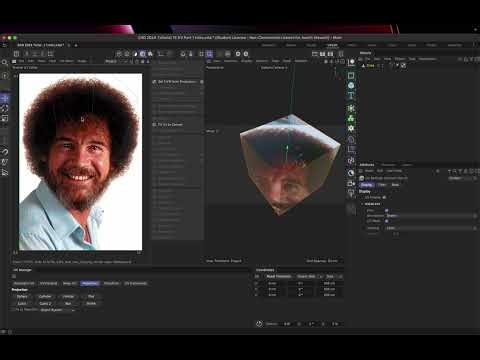Switch to the Projection tab in UV Manager
Viewport: 480px width, 360px height.
click(x=90, y=283)
